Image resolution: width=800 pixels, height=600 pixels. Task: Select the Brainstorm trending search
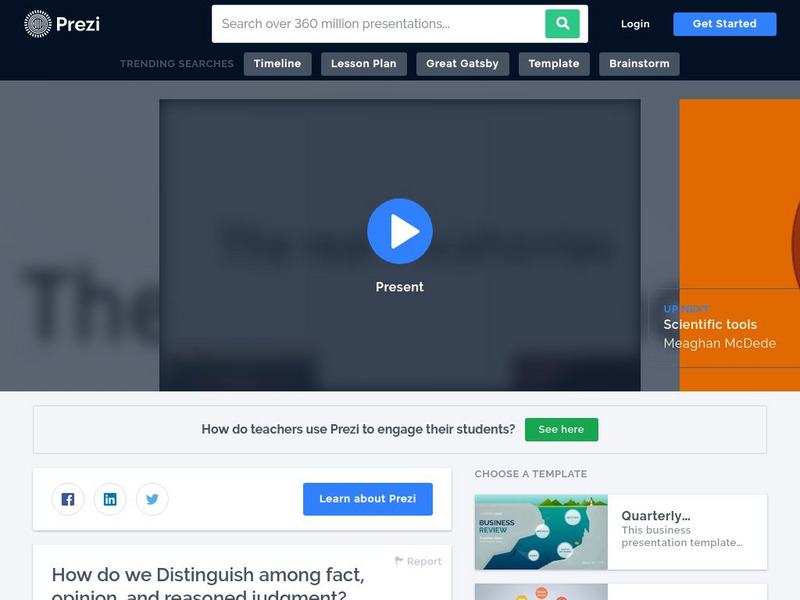pos(639,64)
